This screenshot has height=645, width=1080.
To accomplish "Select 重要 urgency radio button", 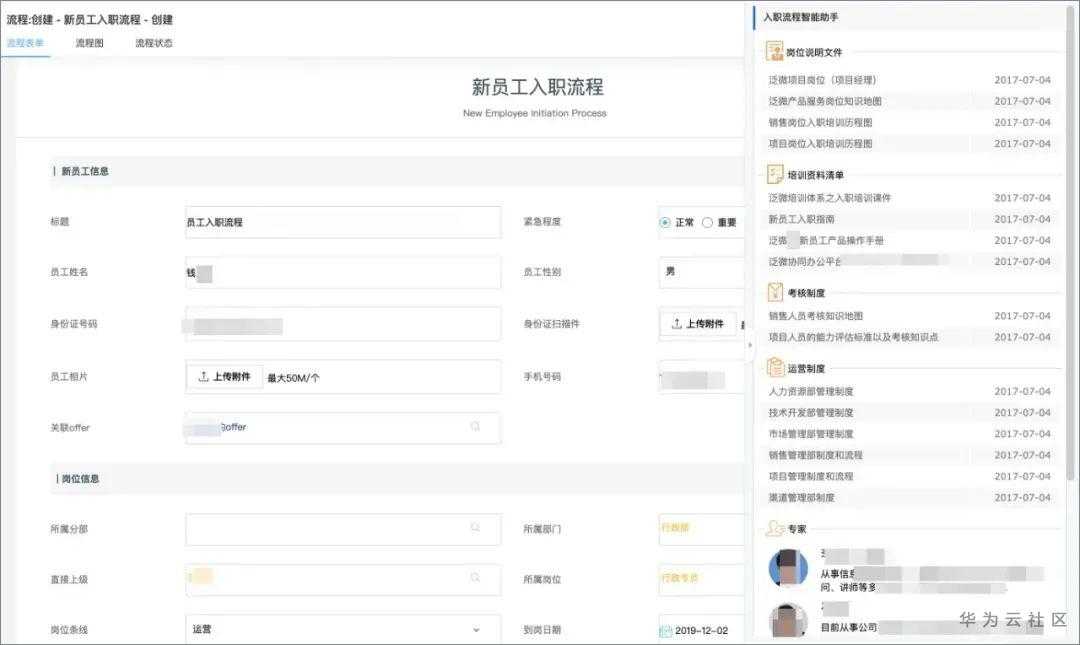I will pyautogui.click(x=707, y=222).
